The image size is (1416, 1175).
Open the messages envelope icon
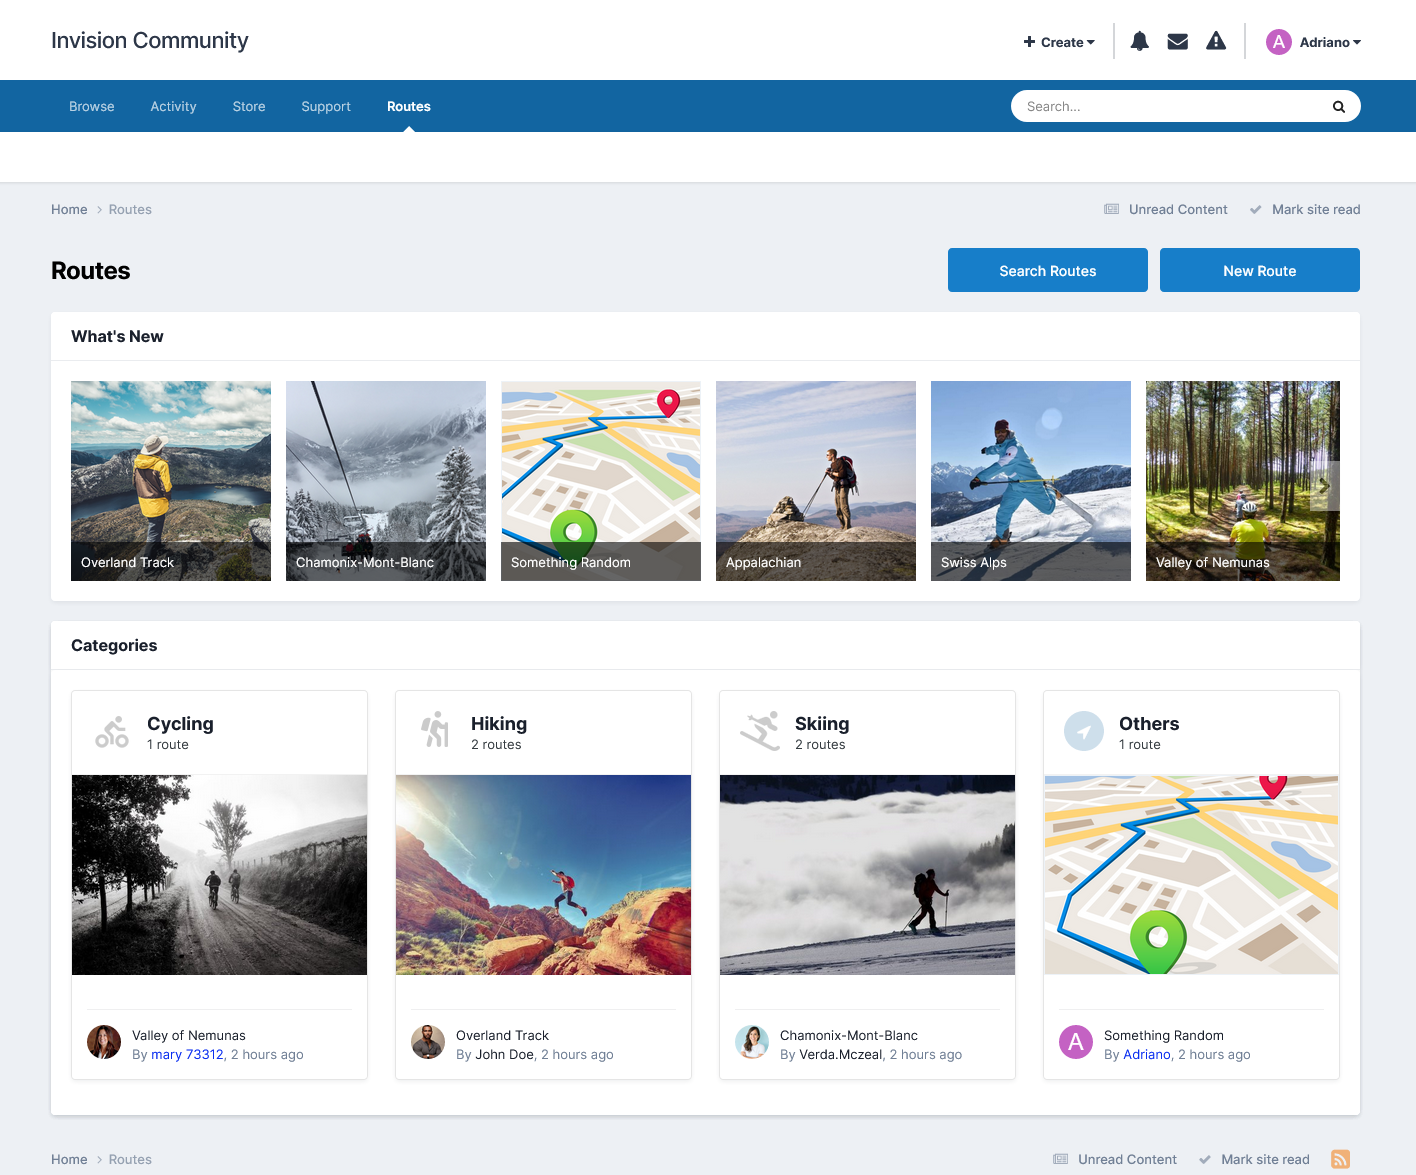tap(1177, 41)
